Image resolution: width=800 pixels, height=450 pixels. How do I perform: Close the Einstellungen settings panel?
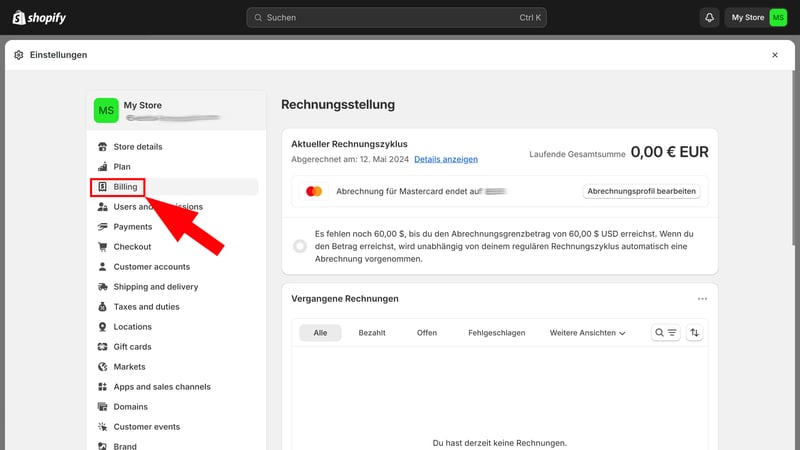[x=774, y=55]
